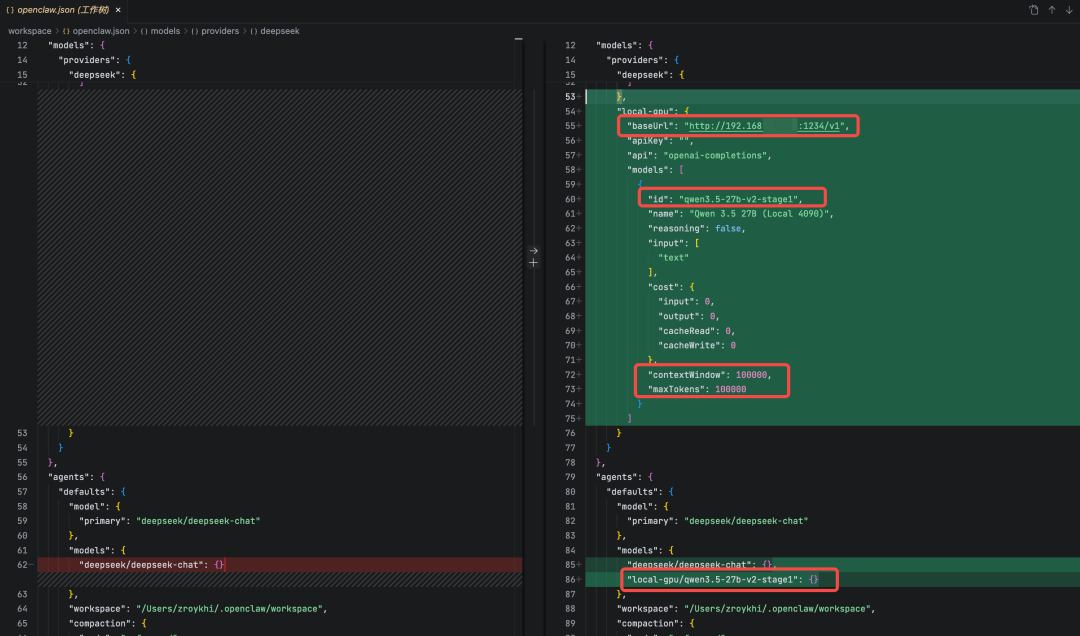Click the open file icon in the editor toolbar
Screen dimensions: 1080x636
click(1033, 10)
